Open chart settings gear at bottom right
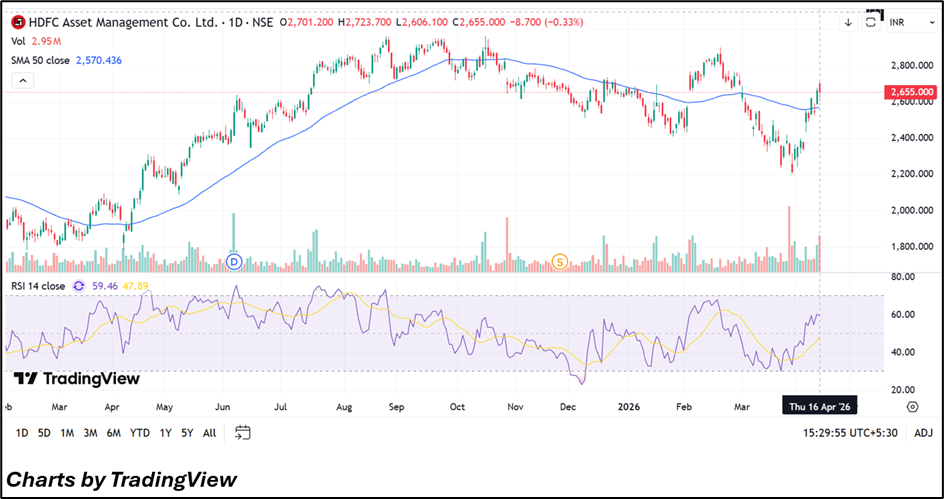The image size is (944, 499). (912, 407)
